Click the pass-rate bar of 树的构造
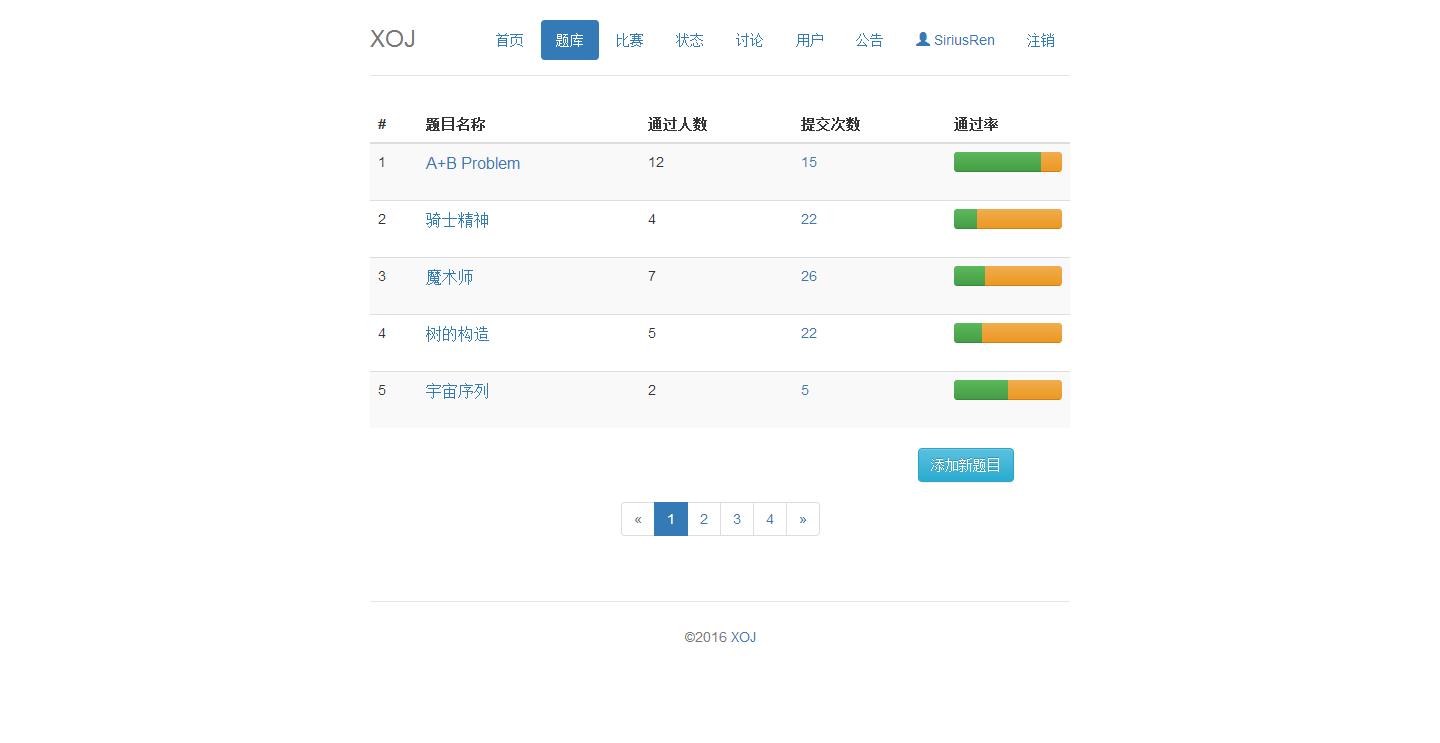The height and width of the screenshot is (743, 1440). coord(1008,333)
